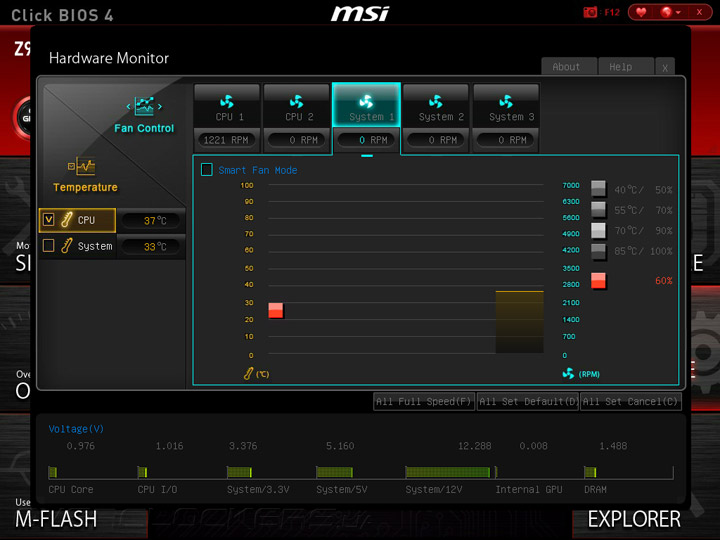Select the CPU 1 fan tab
720x540 pixels.
pos(227,107)
